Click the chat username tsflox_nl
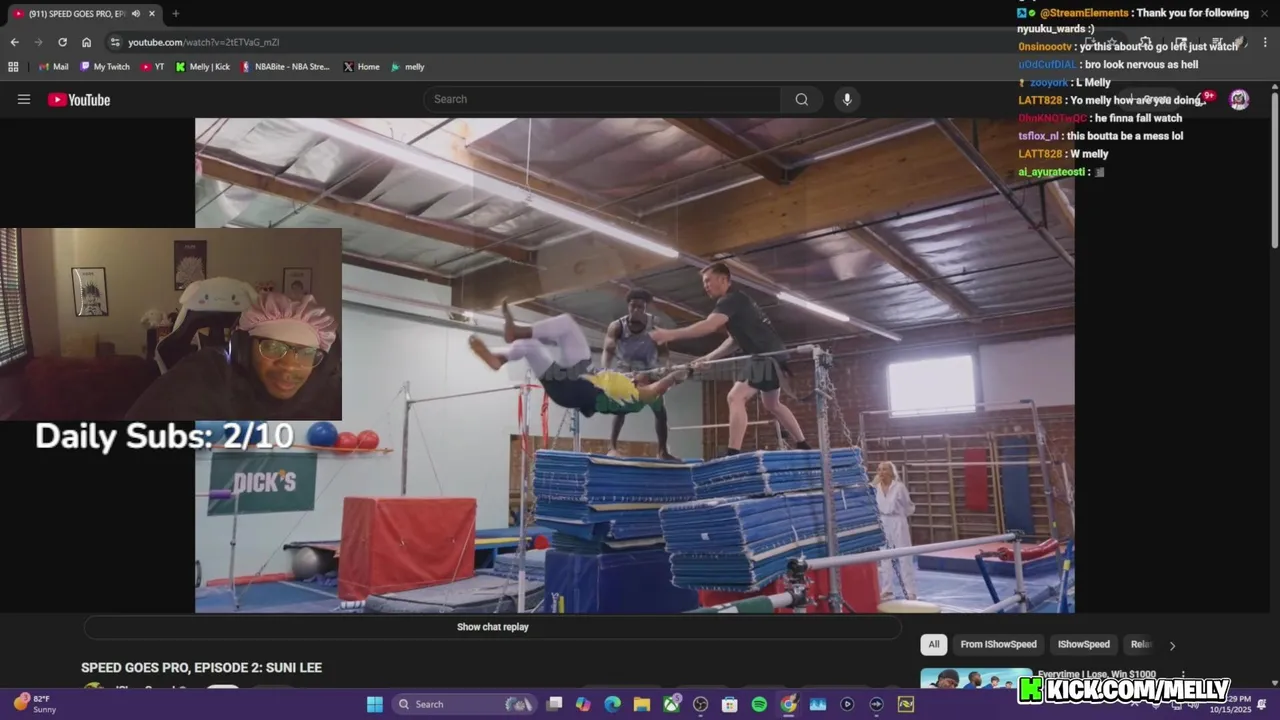Screen dimensions: 1280x720 click(1038, 136)
